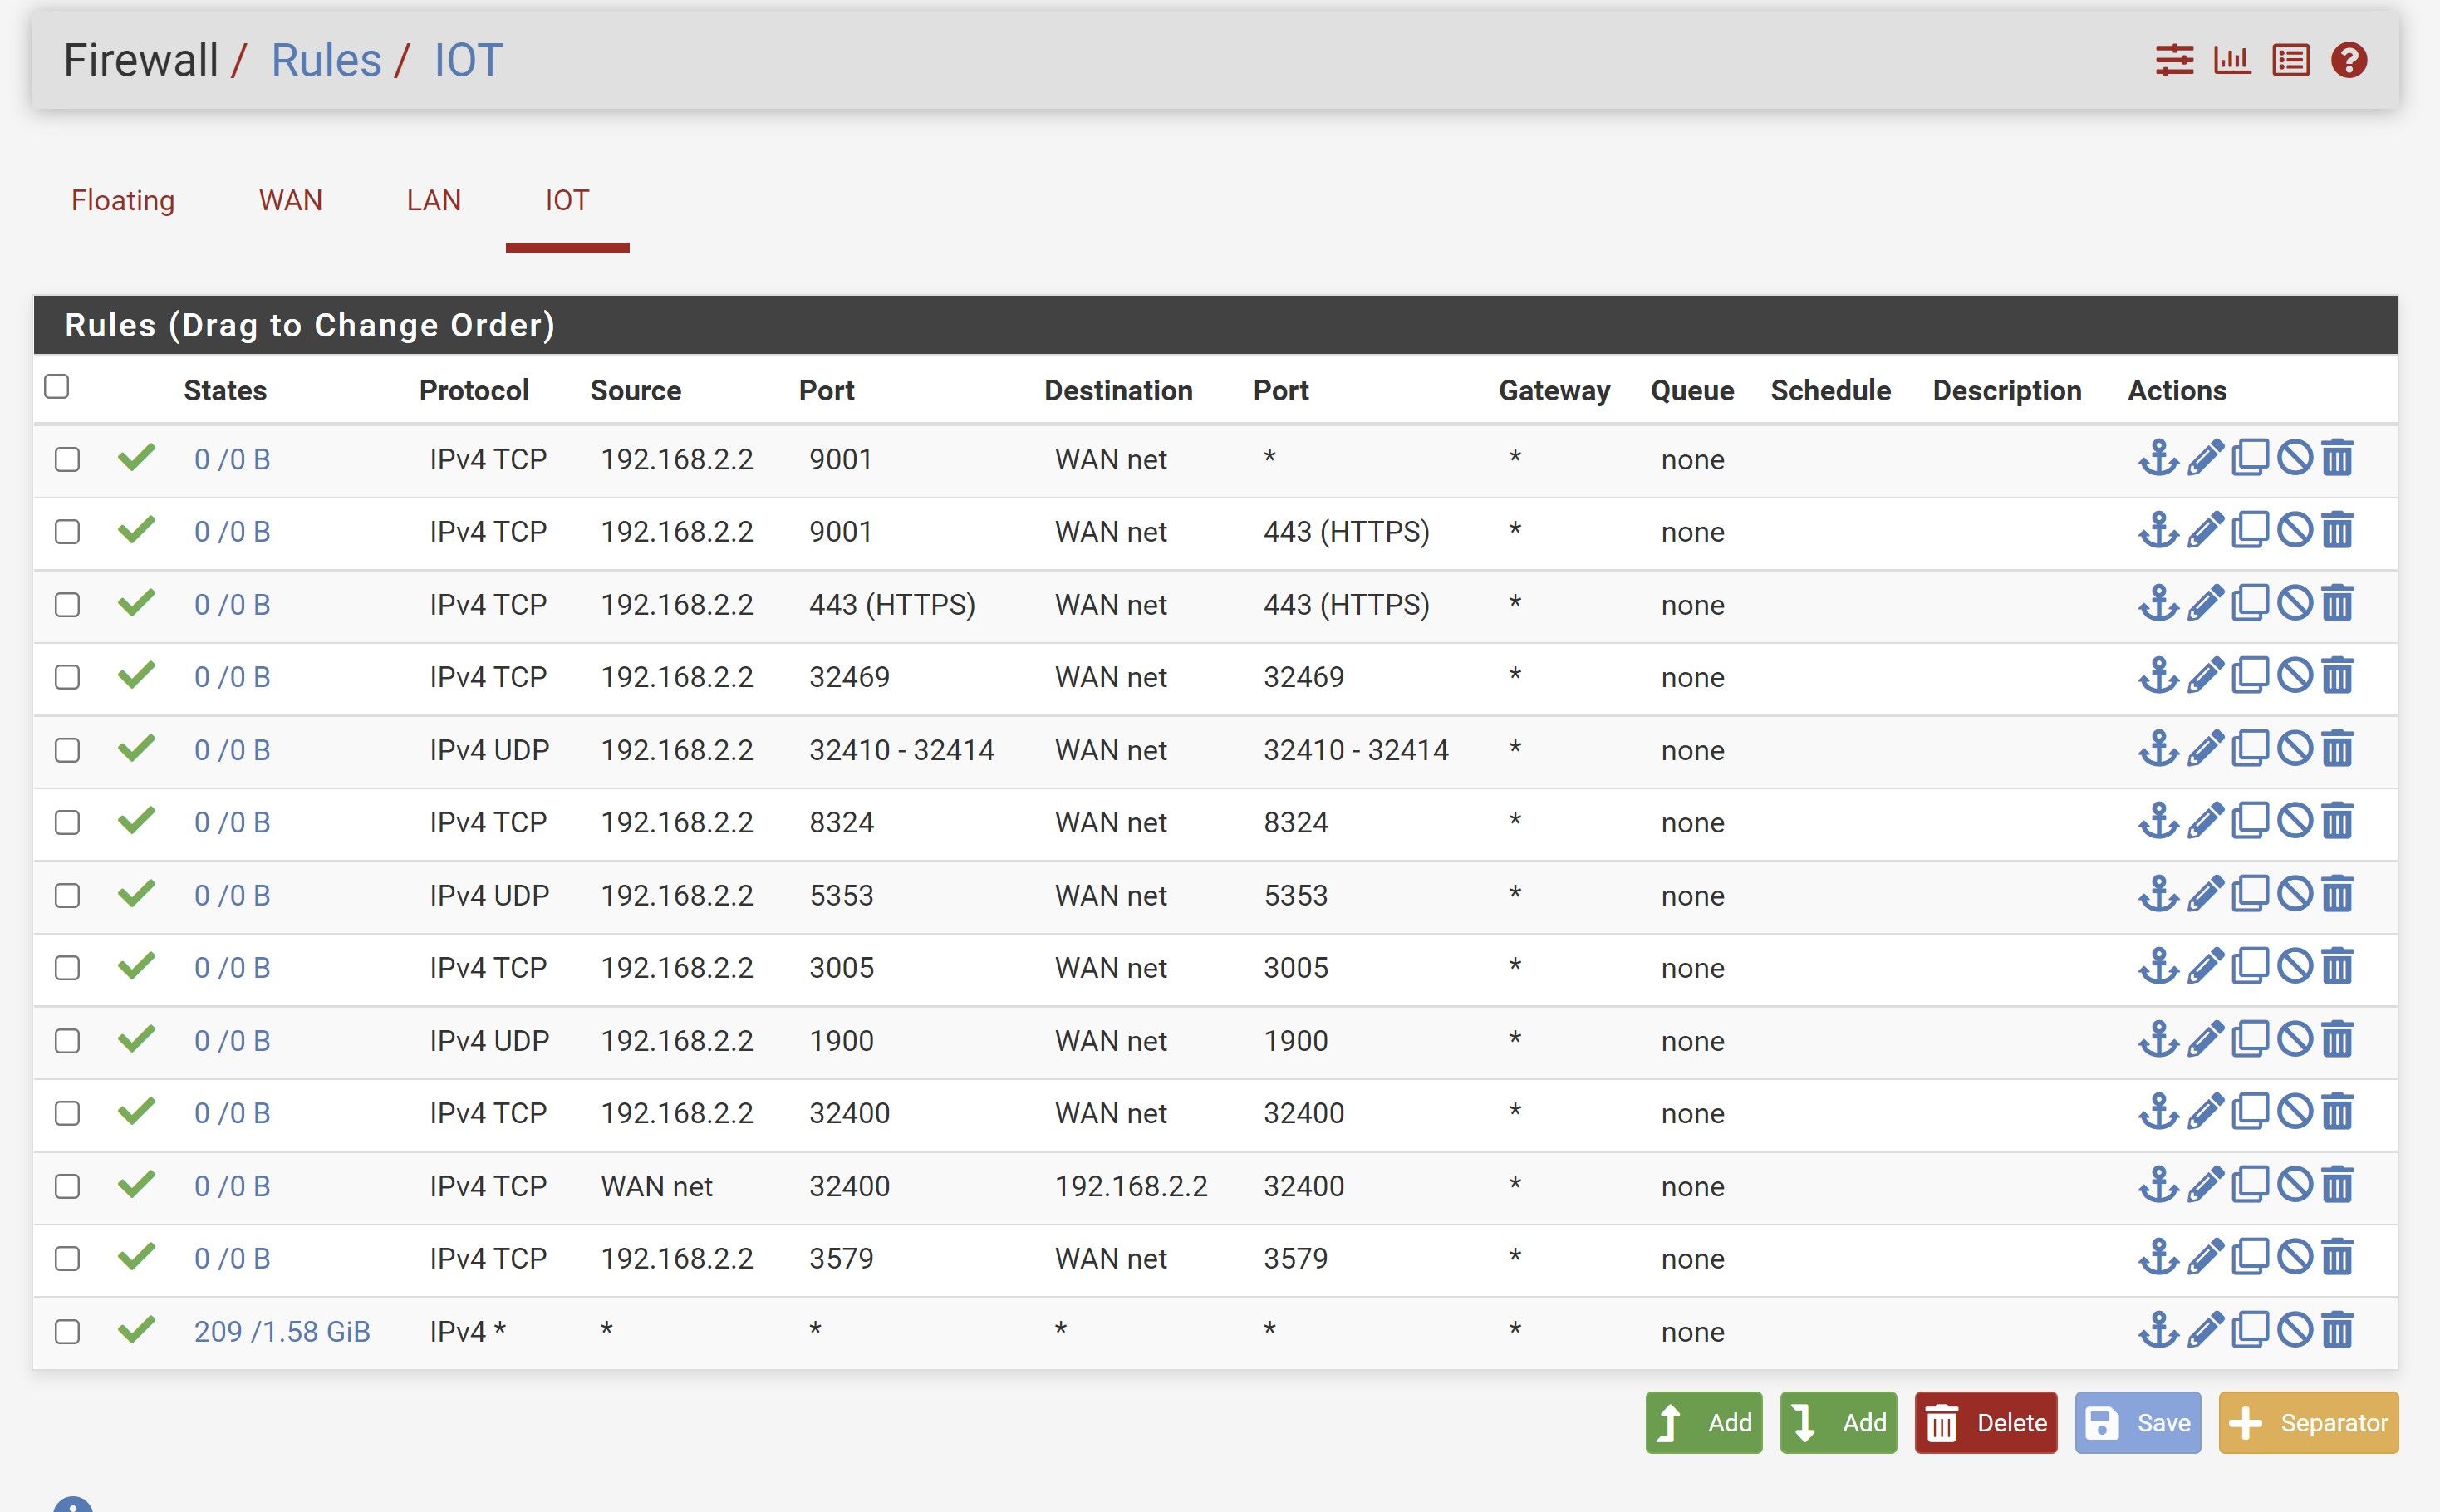This screenshot has height=1512, width=2440.
Task: Edit the 9001 to 443 (HTTPS) rule
Action: 2205,531
